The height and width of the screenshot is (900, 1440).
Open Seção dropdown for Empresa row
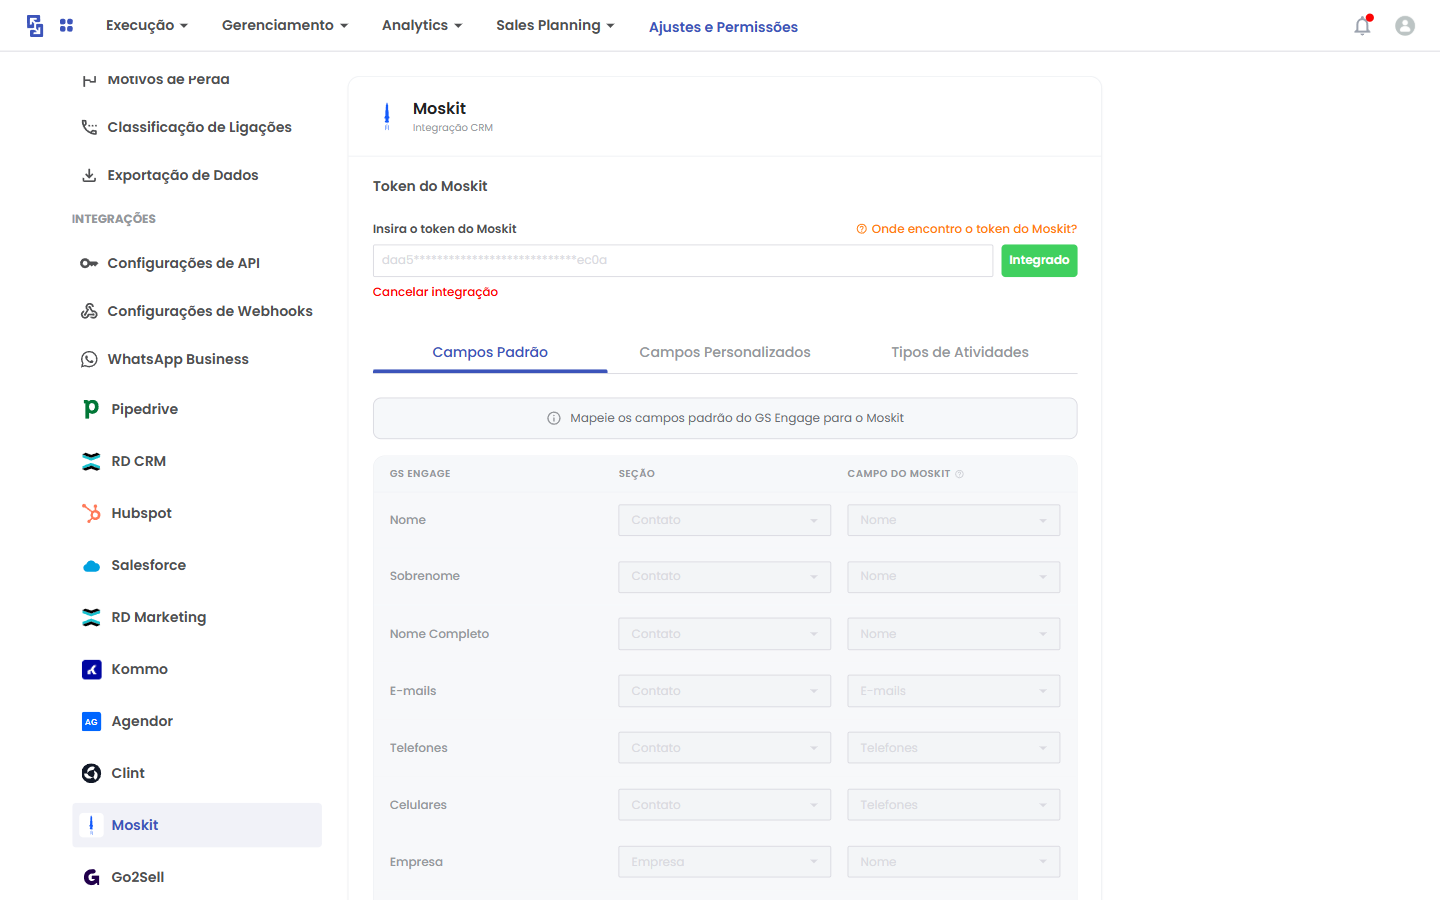(x=725, y=862)
